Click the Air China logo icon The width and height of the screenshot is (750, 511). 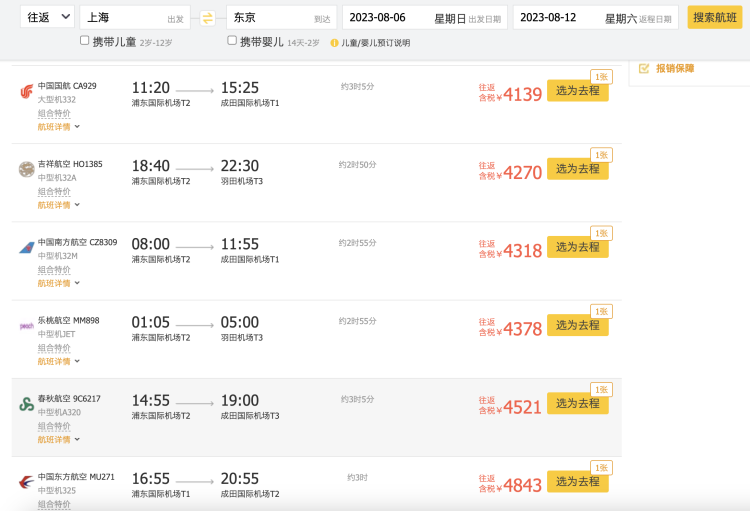tap(26, 91)
